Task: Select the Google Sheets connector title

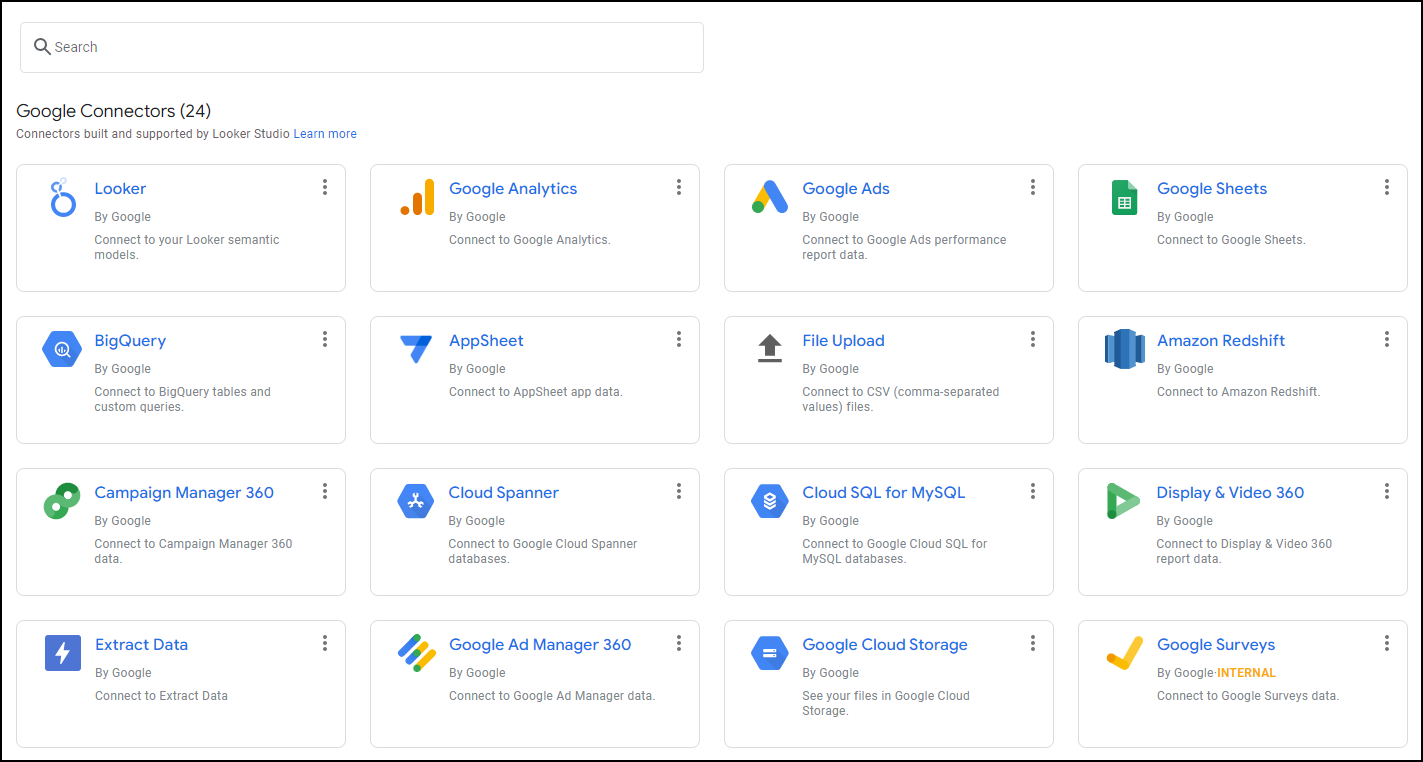Action: [1212, 189]
